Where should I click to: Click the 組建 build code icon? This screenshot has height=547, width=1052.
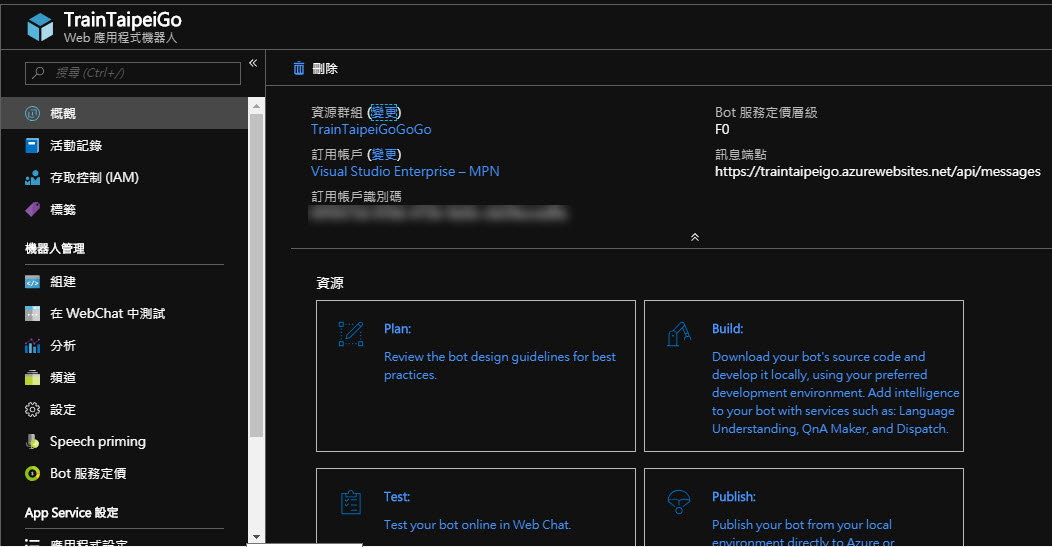[x=32, y=282]
